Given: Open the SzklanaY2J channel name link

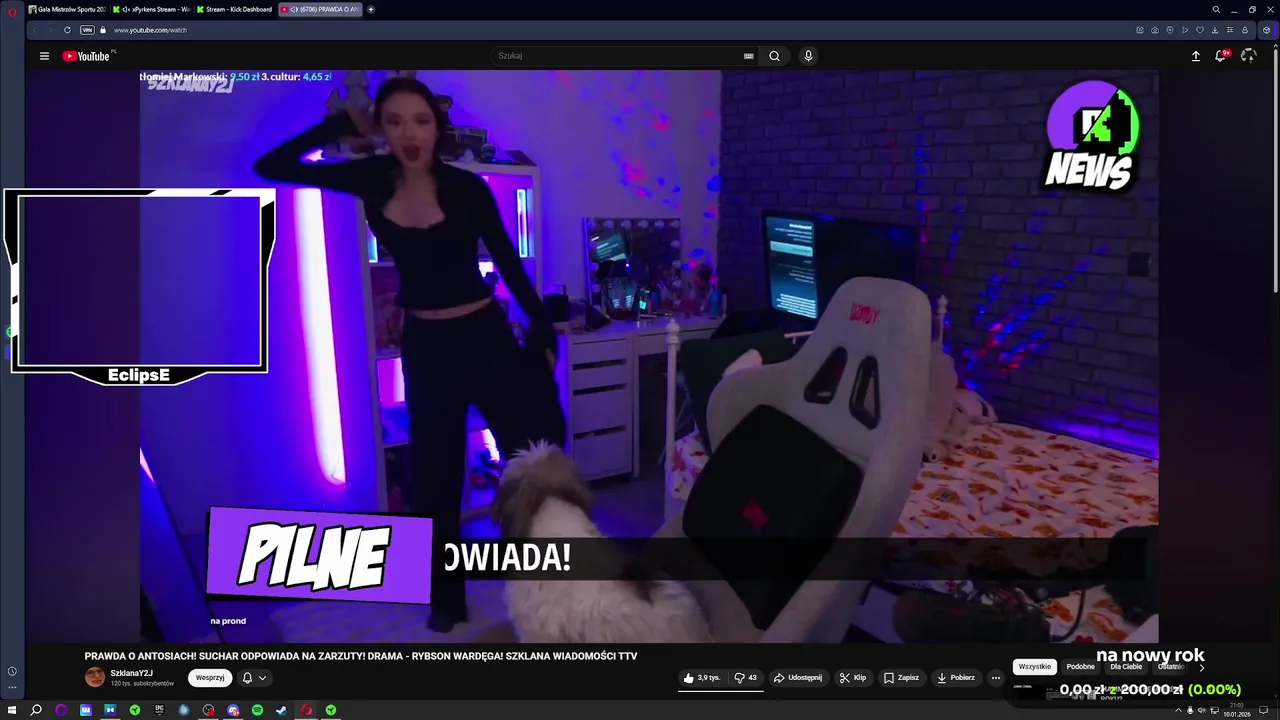Looking at the screenshot, I should pos(132,673).
